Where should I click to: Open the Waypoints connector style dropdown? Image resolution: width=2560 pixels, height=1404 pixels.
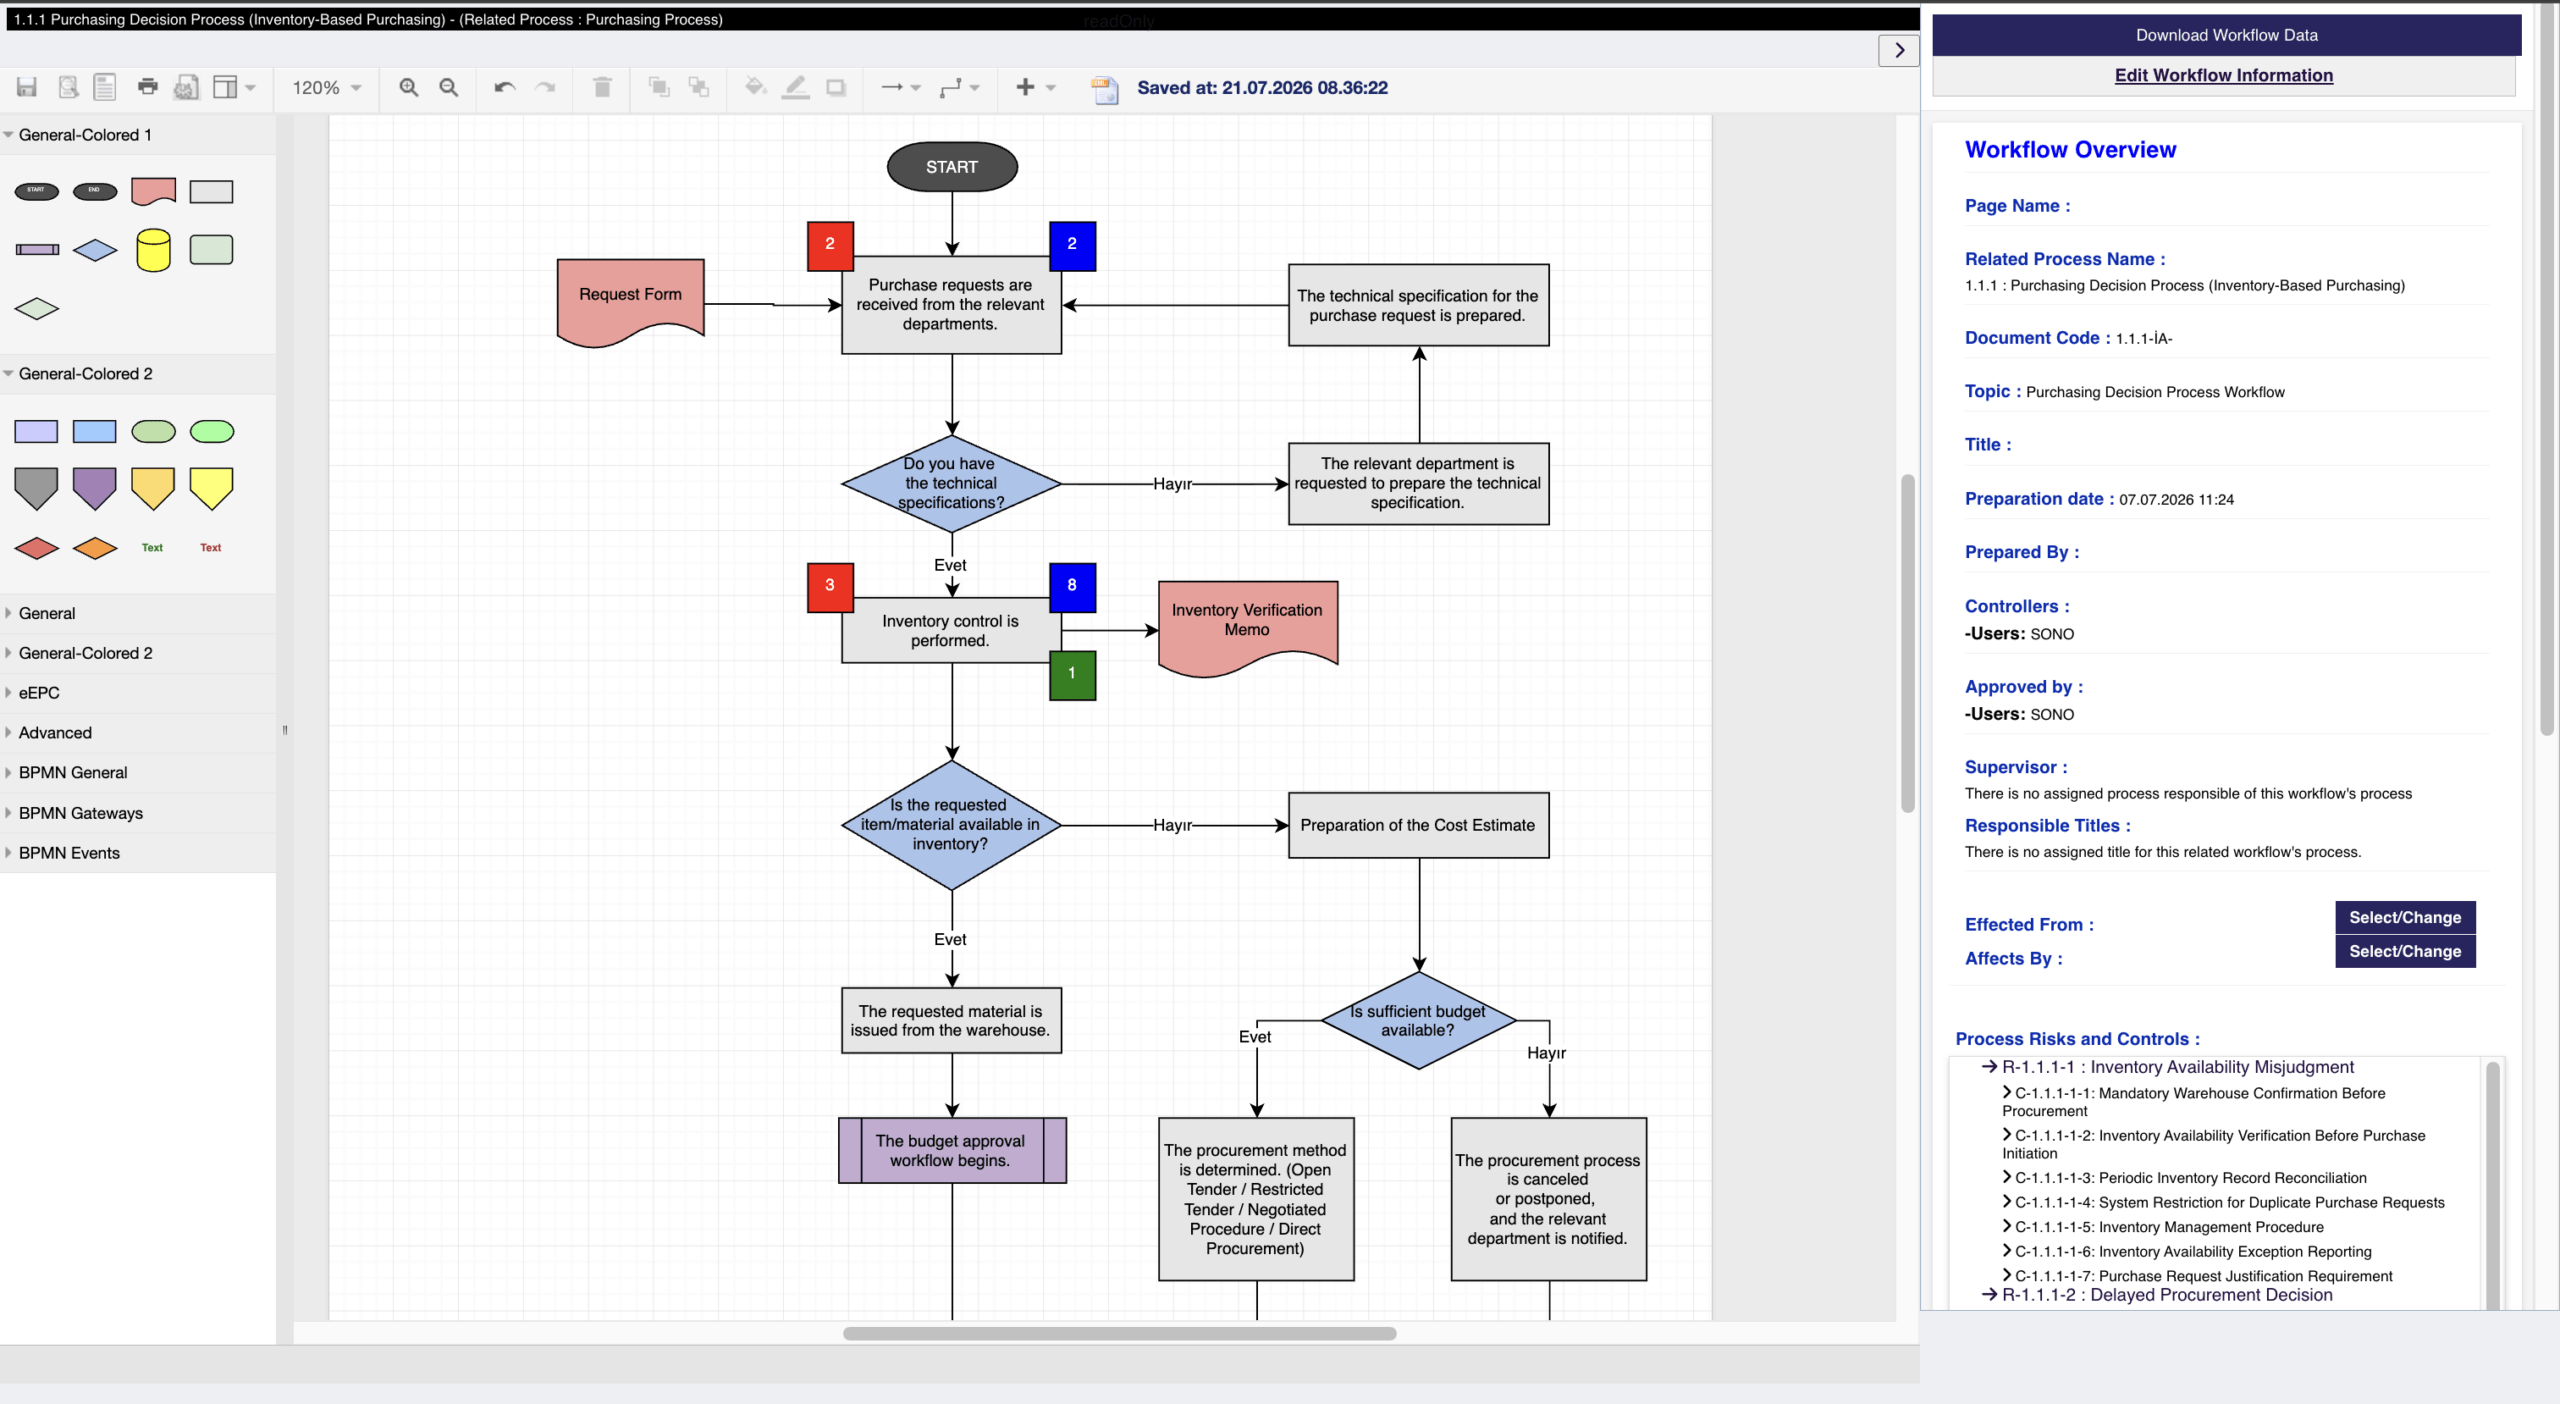coord(959,88)
